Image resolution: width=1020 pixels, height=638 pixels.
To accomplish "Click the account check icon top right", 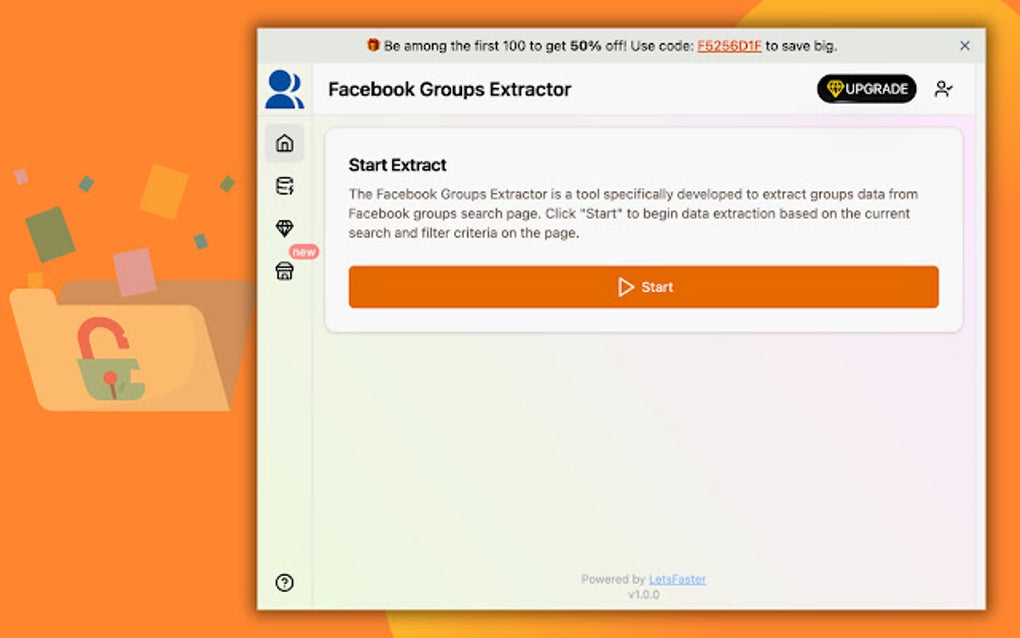I will [943, 89].
